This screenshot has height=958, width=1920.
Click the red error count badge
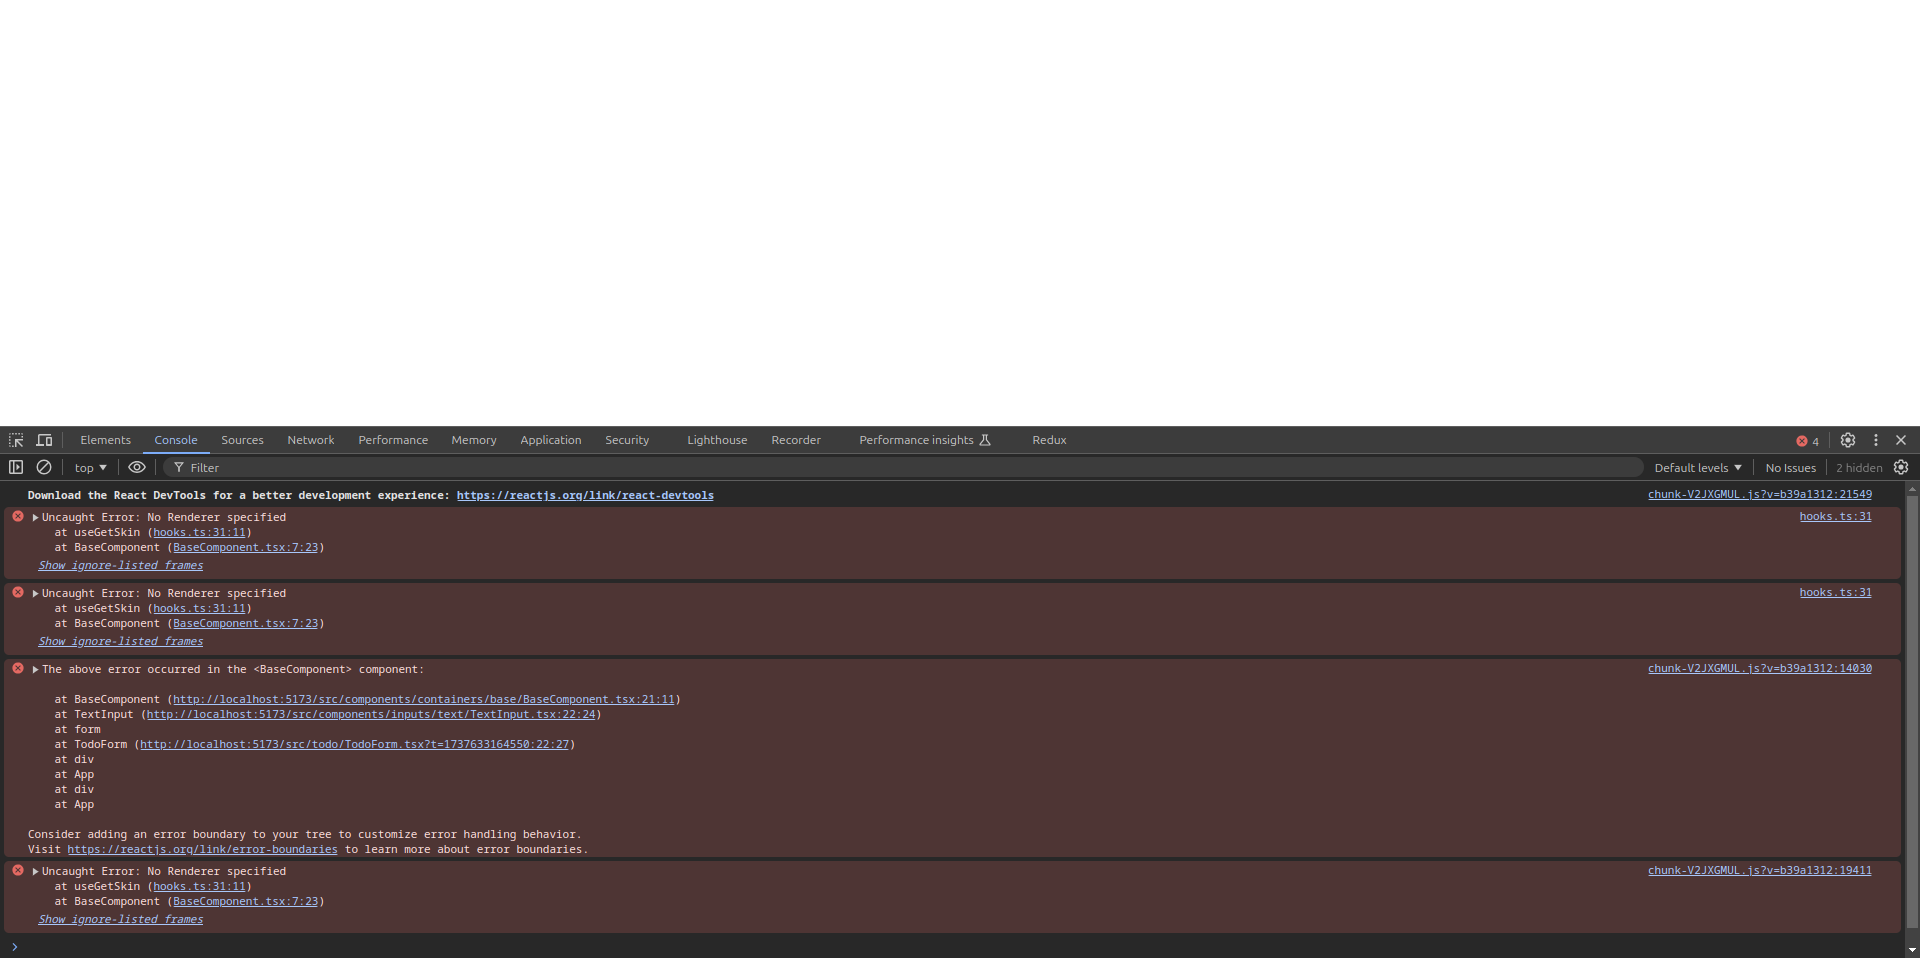(1808, 441)
